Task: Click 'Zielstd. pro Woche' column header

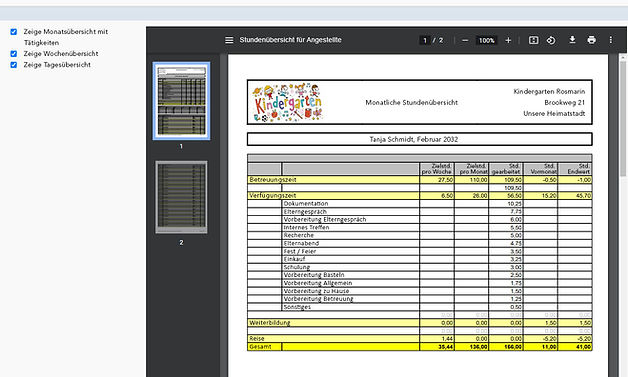Action: tap(437, 169)
